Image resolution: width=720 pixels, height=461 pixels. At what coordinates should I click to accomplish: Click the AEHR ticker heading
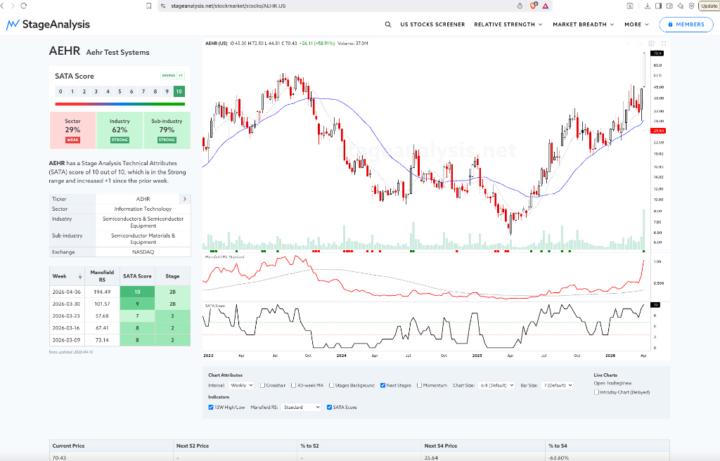pos(65,51)
